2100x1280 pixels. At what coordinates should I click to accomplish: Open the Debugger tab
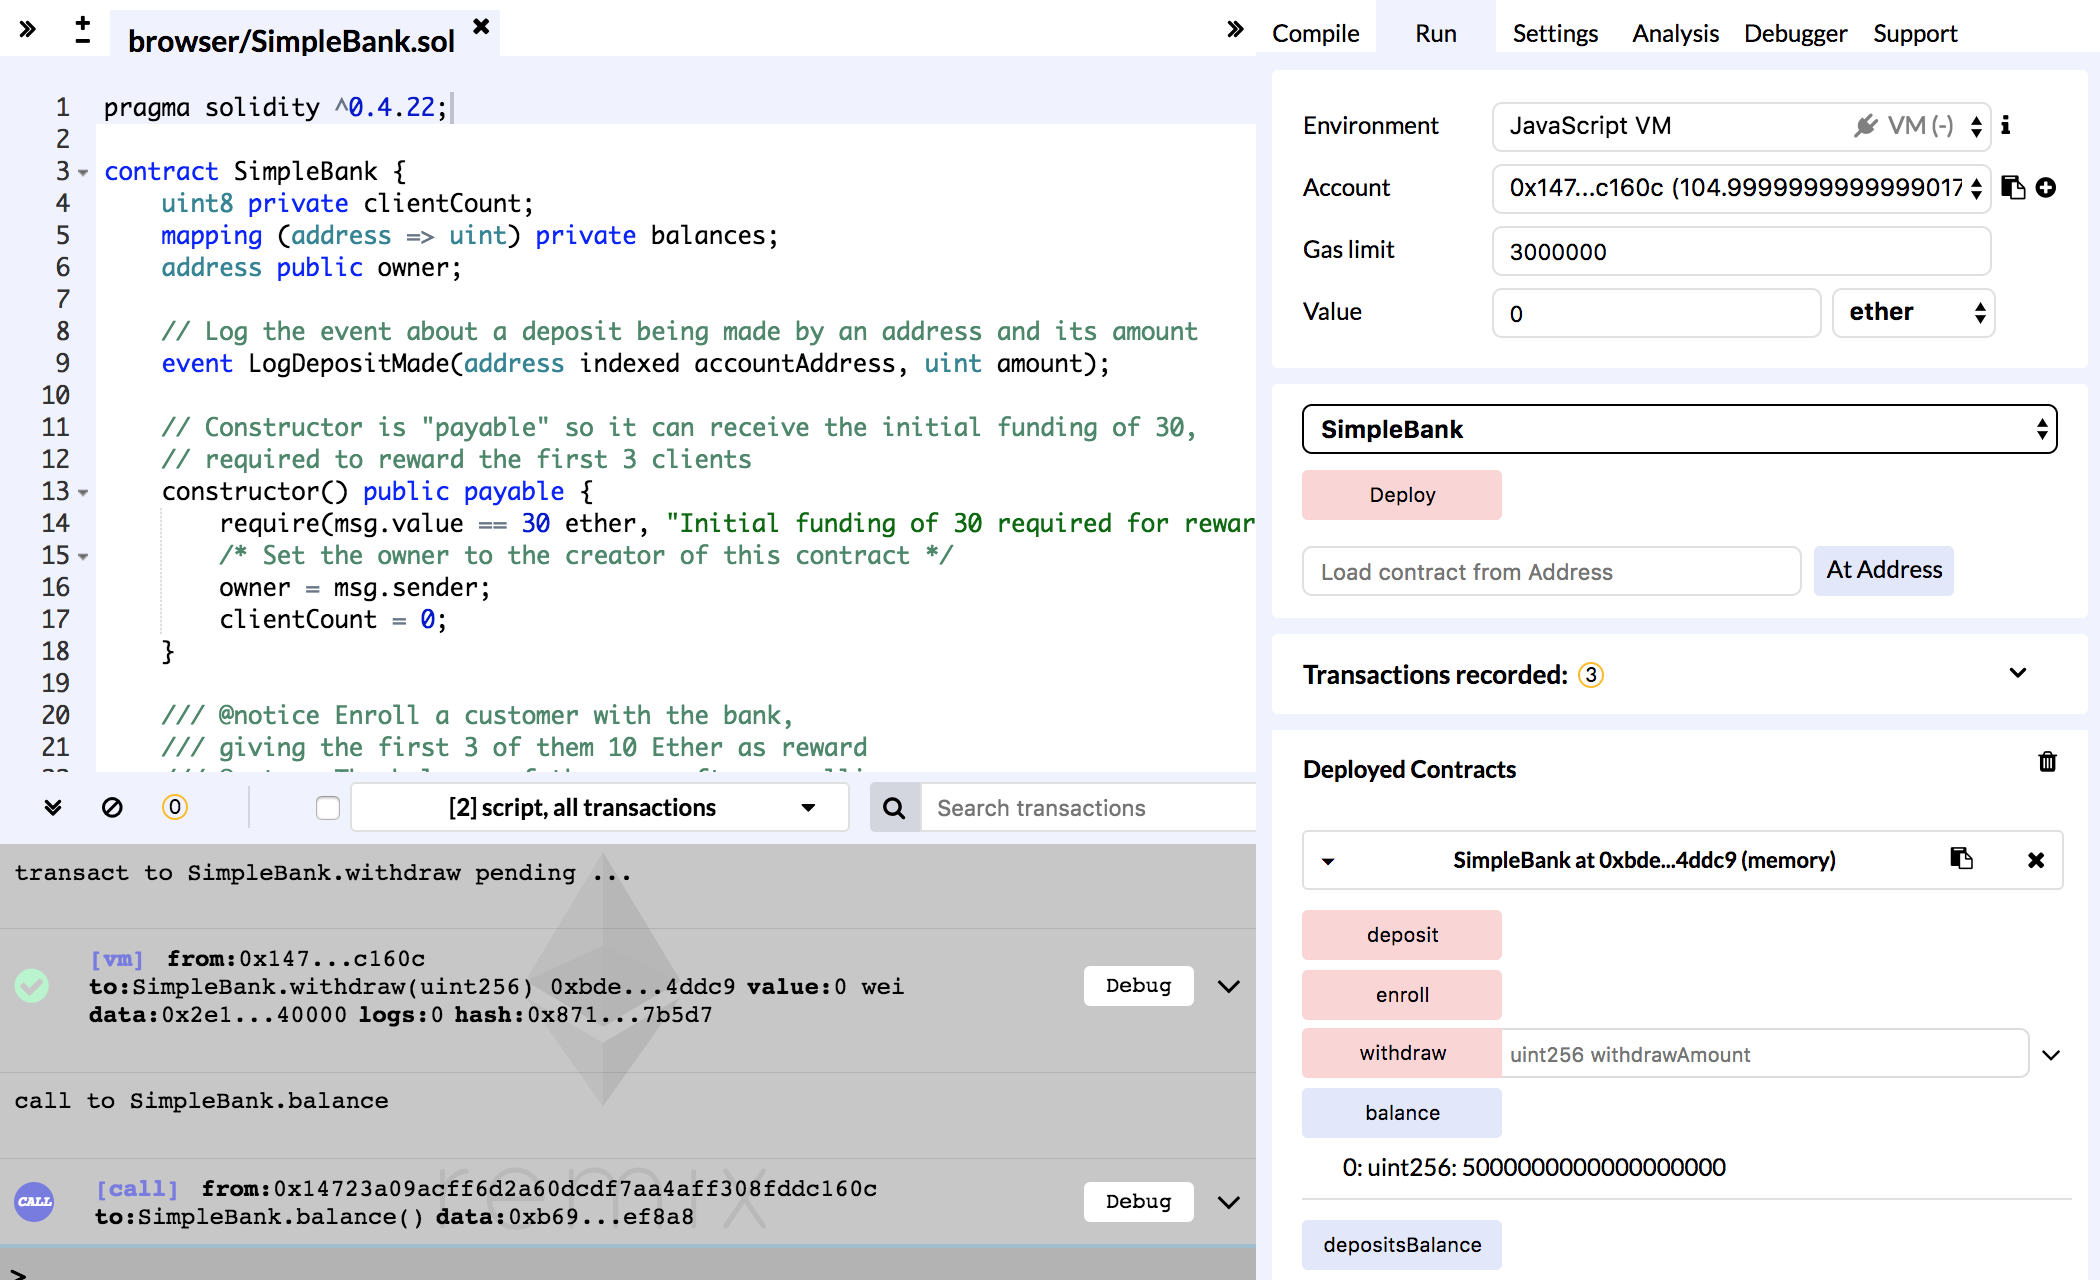click(1795, 34)
